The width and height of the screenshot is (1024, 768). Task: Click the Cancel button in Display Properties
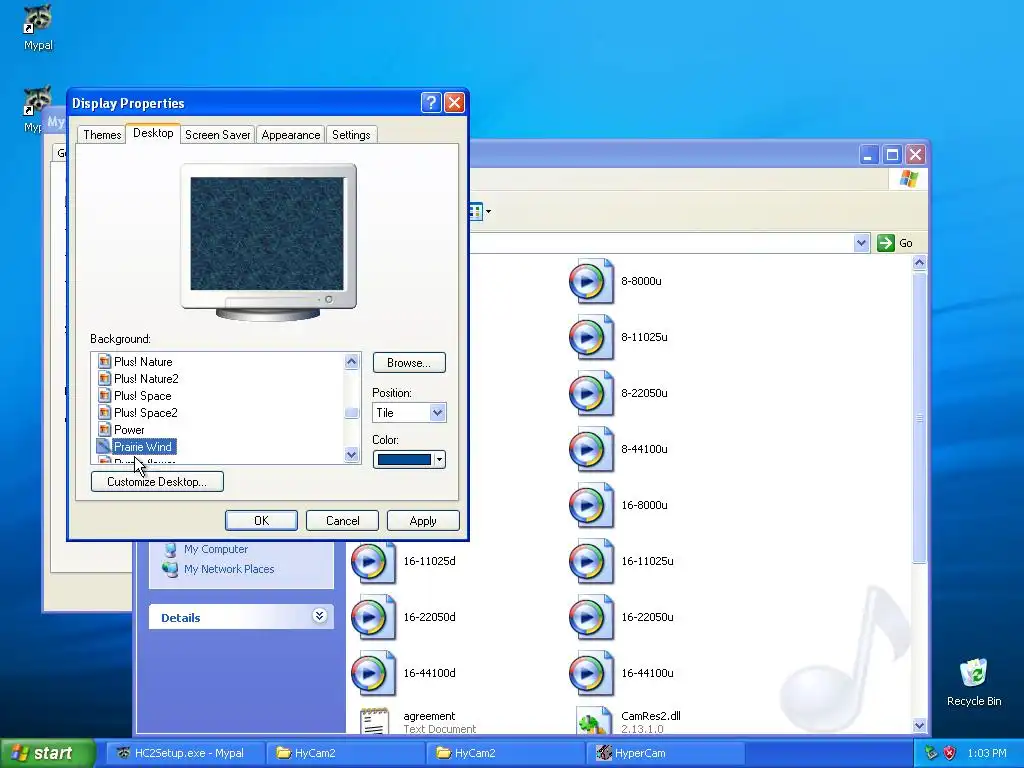342,520
